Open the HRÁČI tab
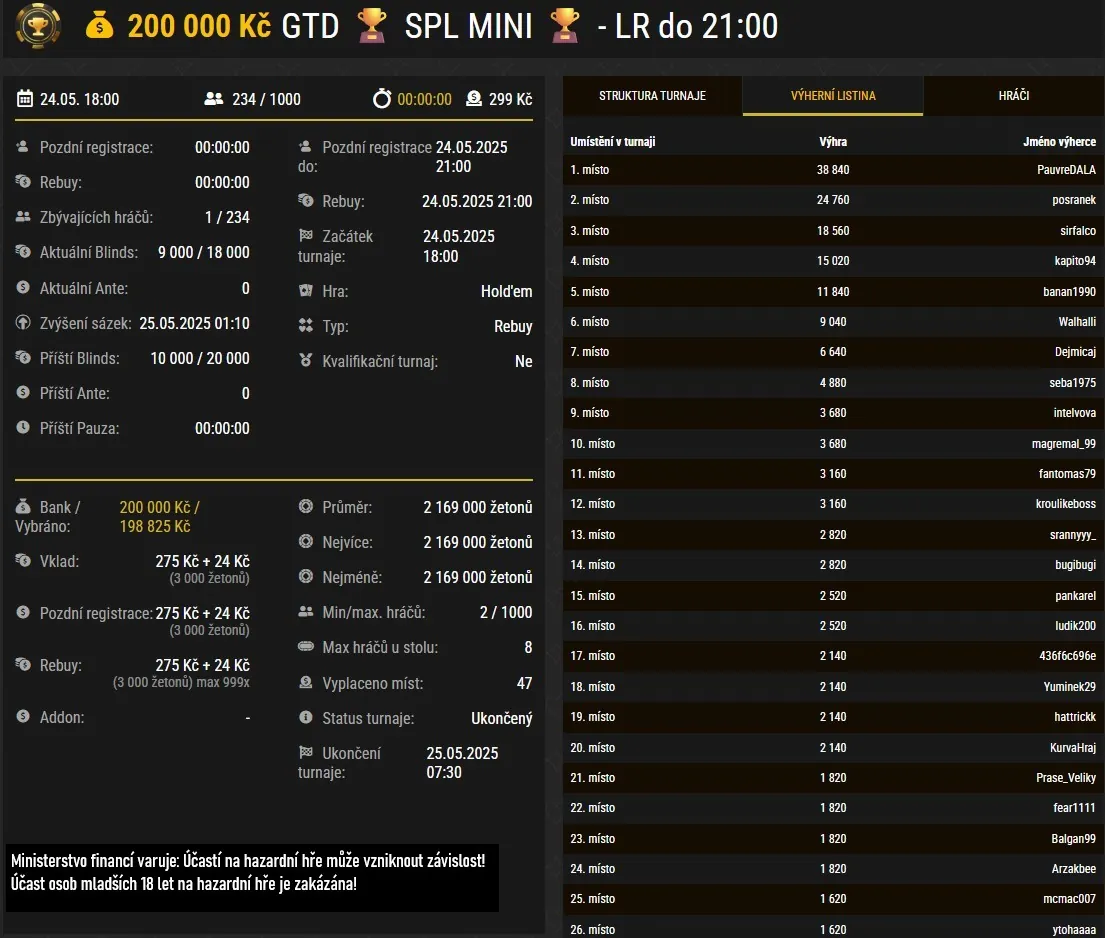This screenshot has height=938, width=1105. pyautogui.click(x=1013, y=95)
